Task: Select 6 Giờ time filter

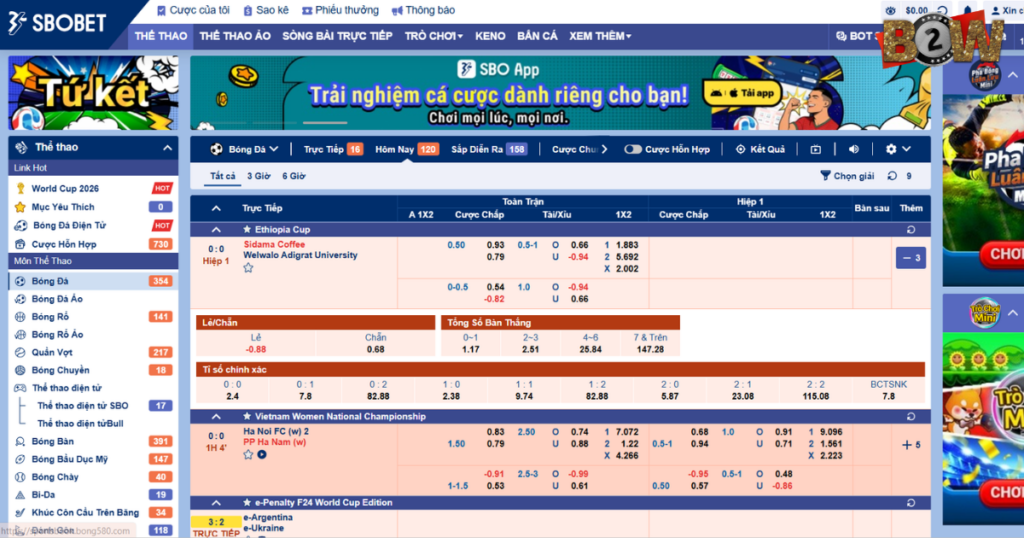Action: point(294,176)
